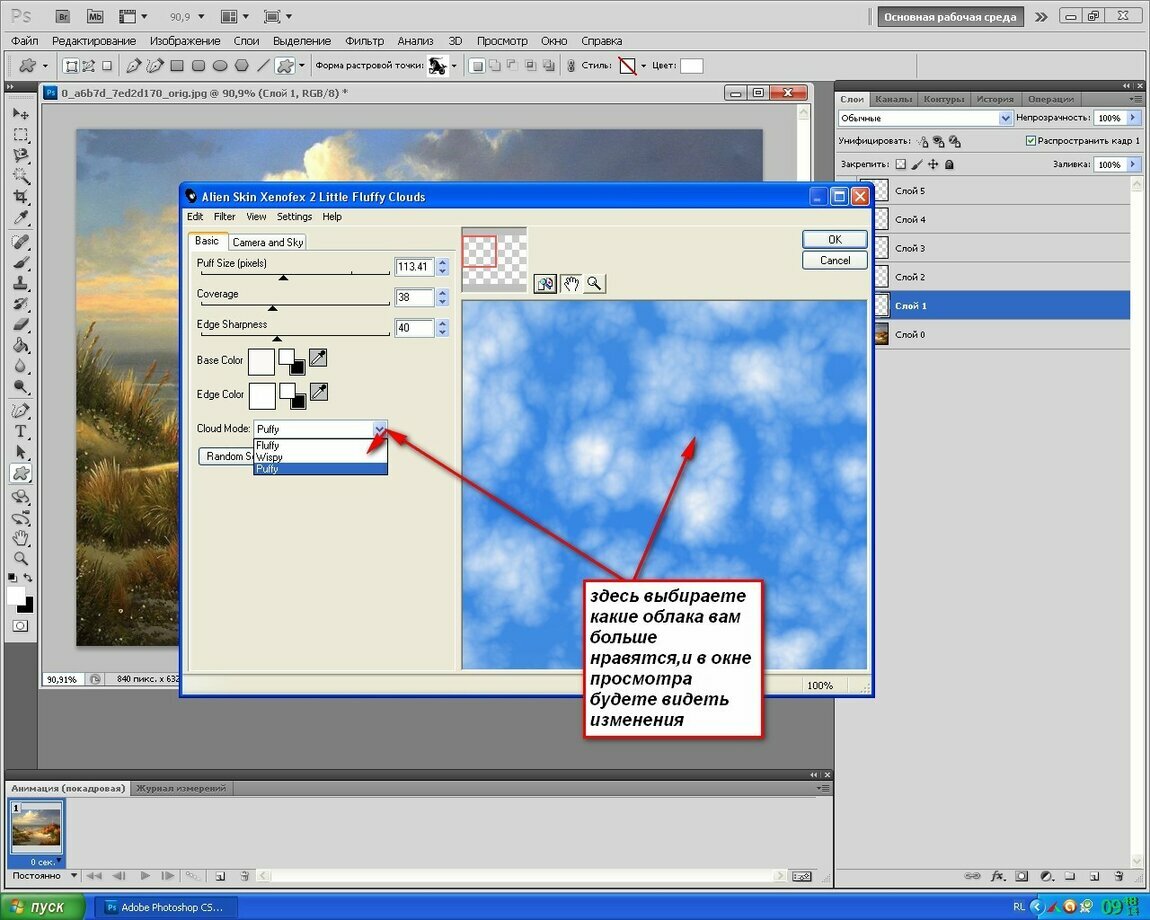This screenshot has width=1150, height=920.
Task: Click the пуск Start button
Action: (43, 907)
